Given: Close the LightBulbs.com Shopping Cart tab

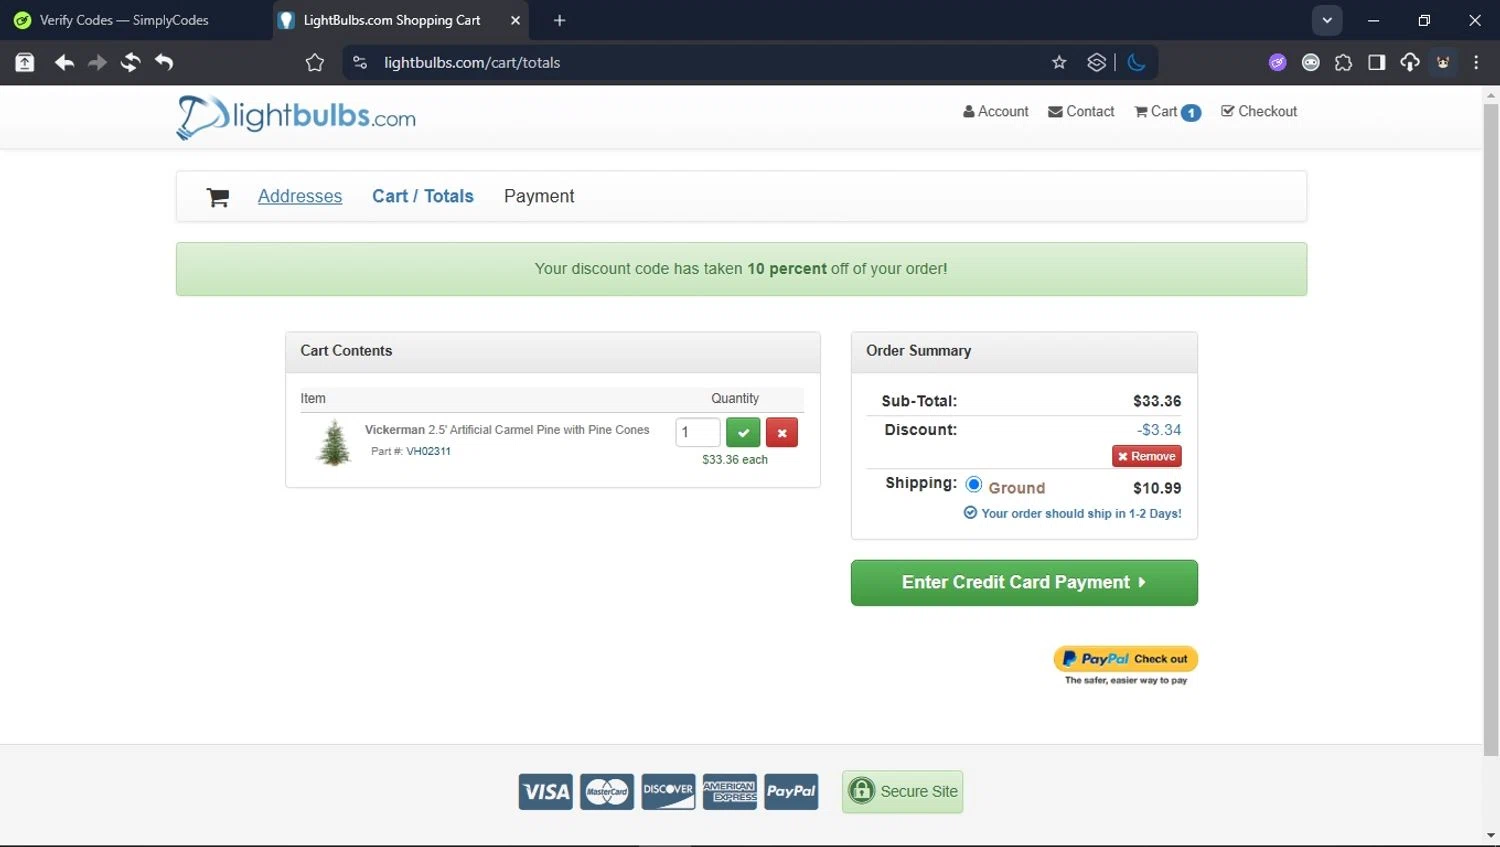Looking at the screenshot, I should coord(515,20).
